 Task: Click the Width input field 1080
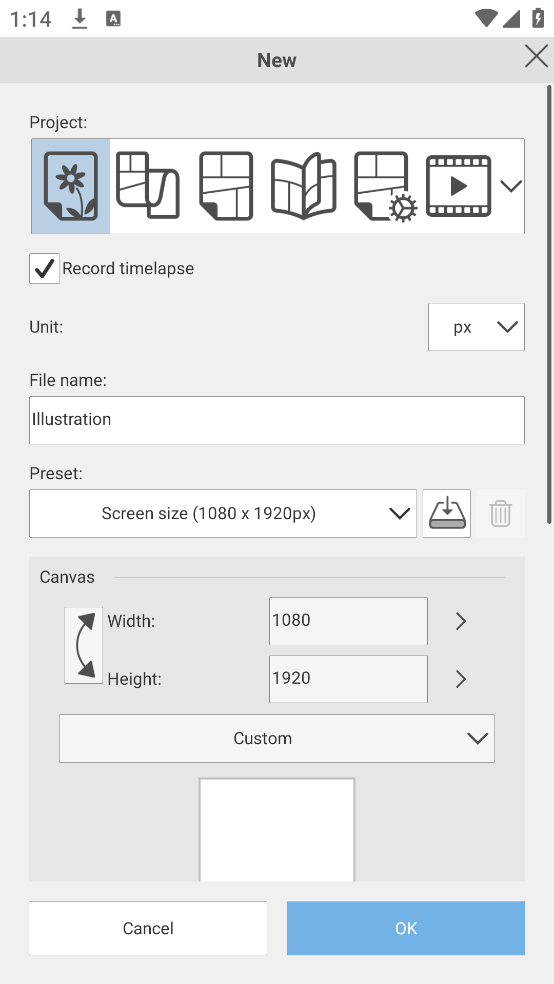348,621
